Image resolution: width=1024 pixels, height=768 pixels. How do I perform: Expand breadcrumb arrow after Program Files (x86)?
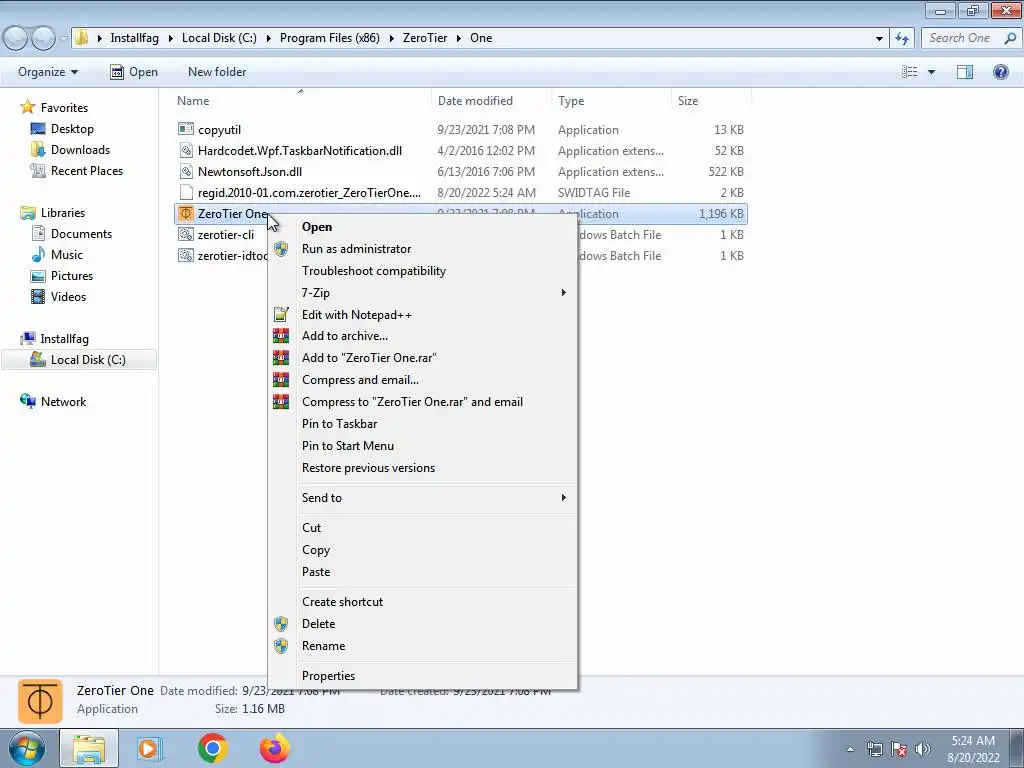coord(392,38)
